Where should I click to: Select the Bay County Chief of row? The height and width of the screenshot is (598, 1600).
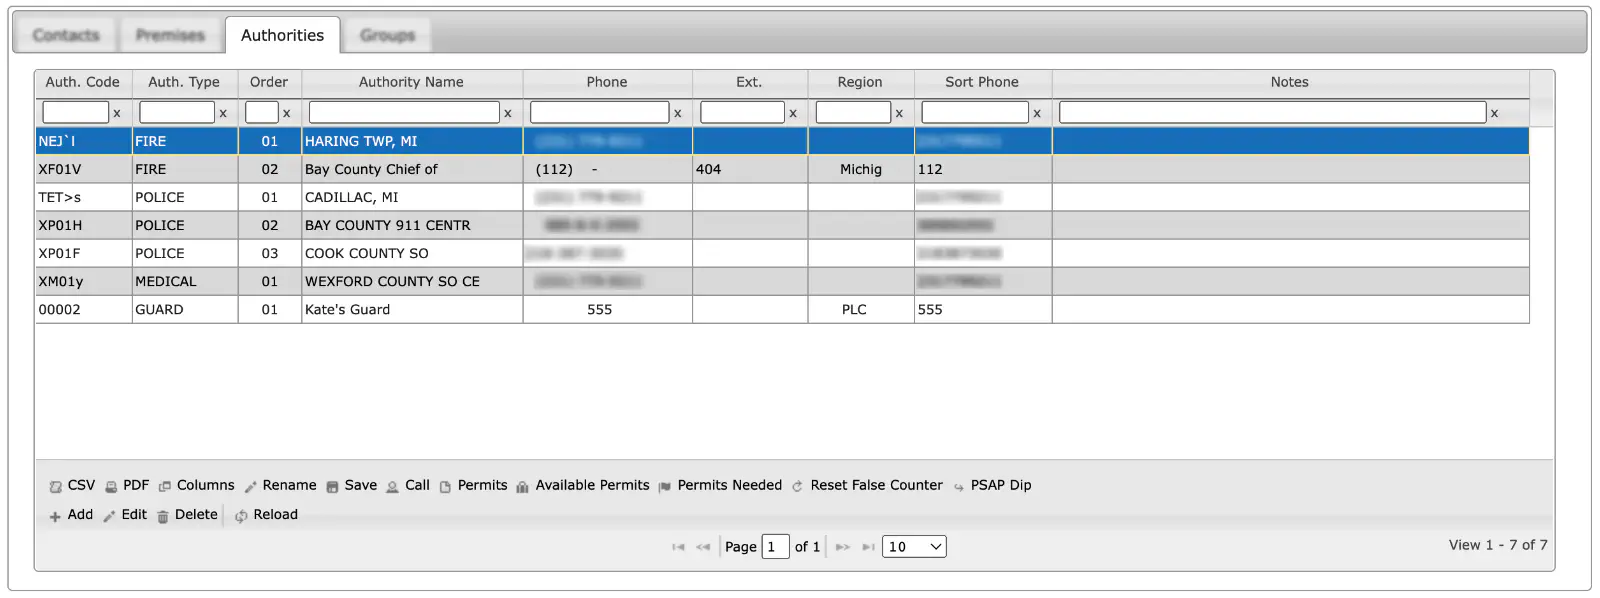click(782, 169)
